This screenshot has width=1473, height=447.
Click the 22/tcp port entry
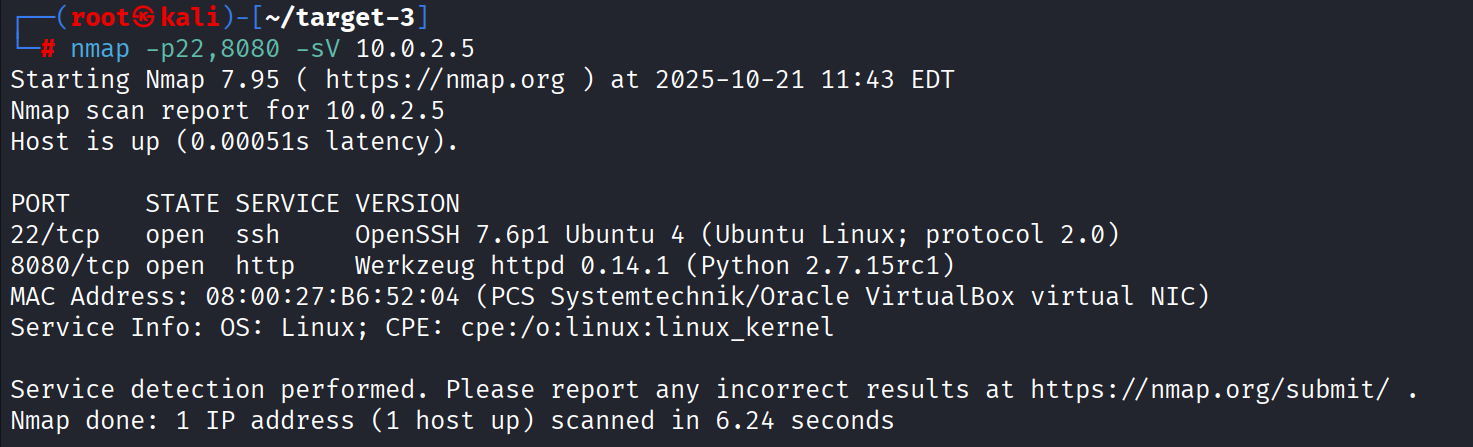pyautogui.click(x=55, y=235)
